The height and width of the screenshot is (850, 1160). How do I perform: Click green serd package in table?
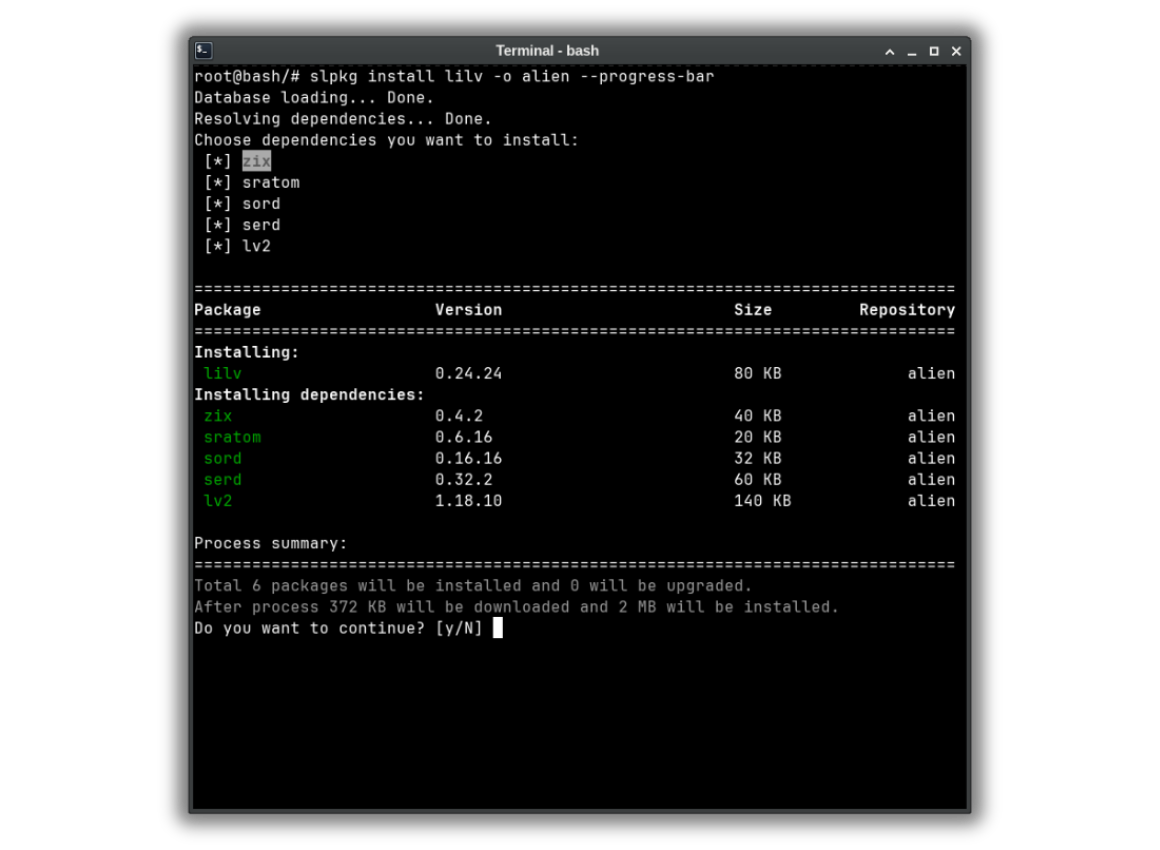(223, 480)
